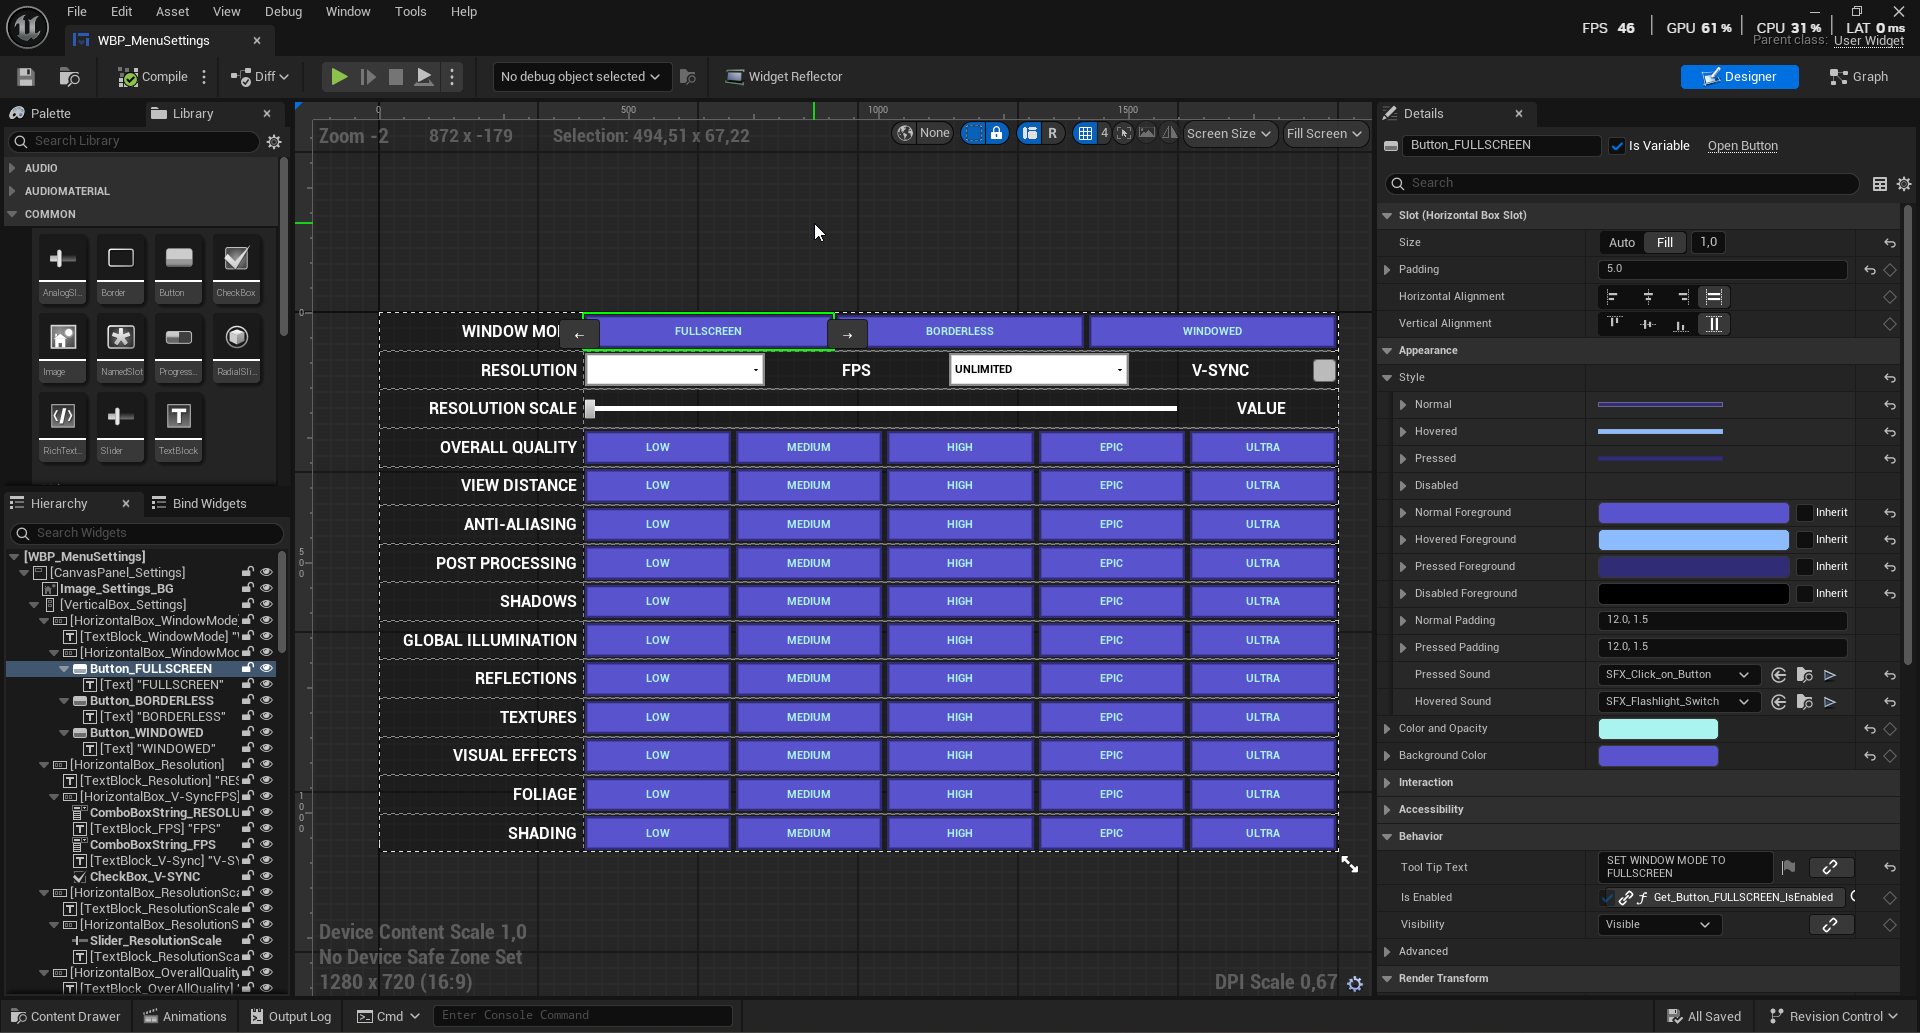Open the Color and Opacity swatch
The image size is (1920, 1033).
1658,729
